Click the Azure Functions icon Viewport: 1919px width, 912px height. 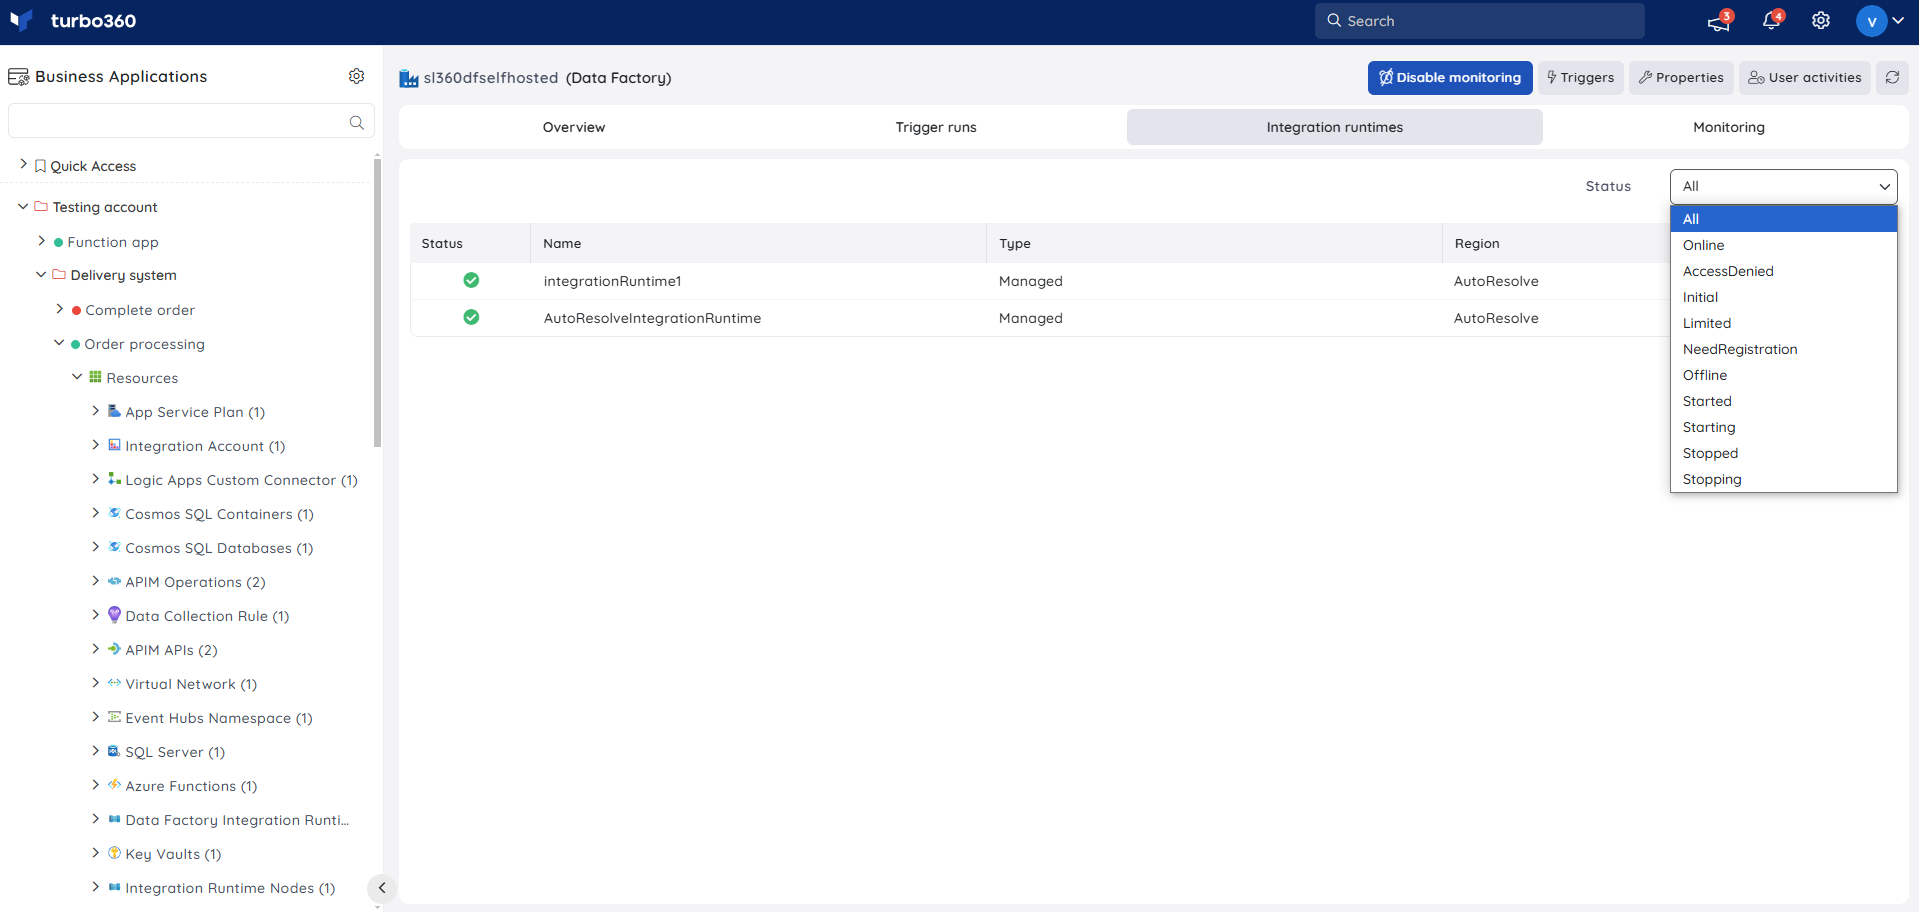[x=114, y=785]
